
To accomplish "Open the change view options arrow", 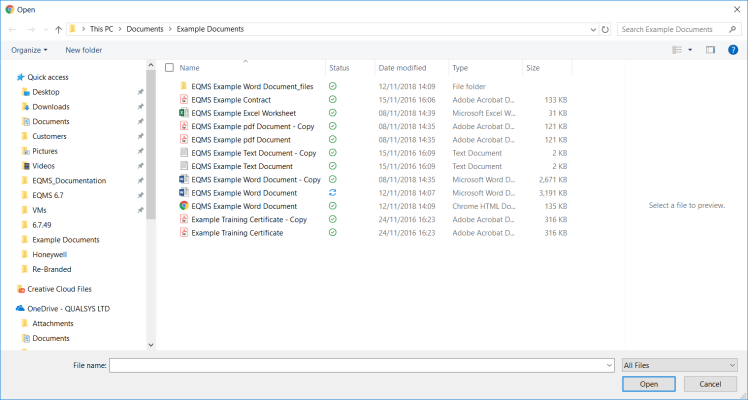I will click(x=690, y=50).
